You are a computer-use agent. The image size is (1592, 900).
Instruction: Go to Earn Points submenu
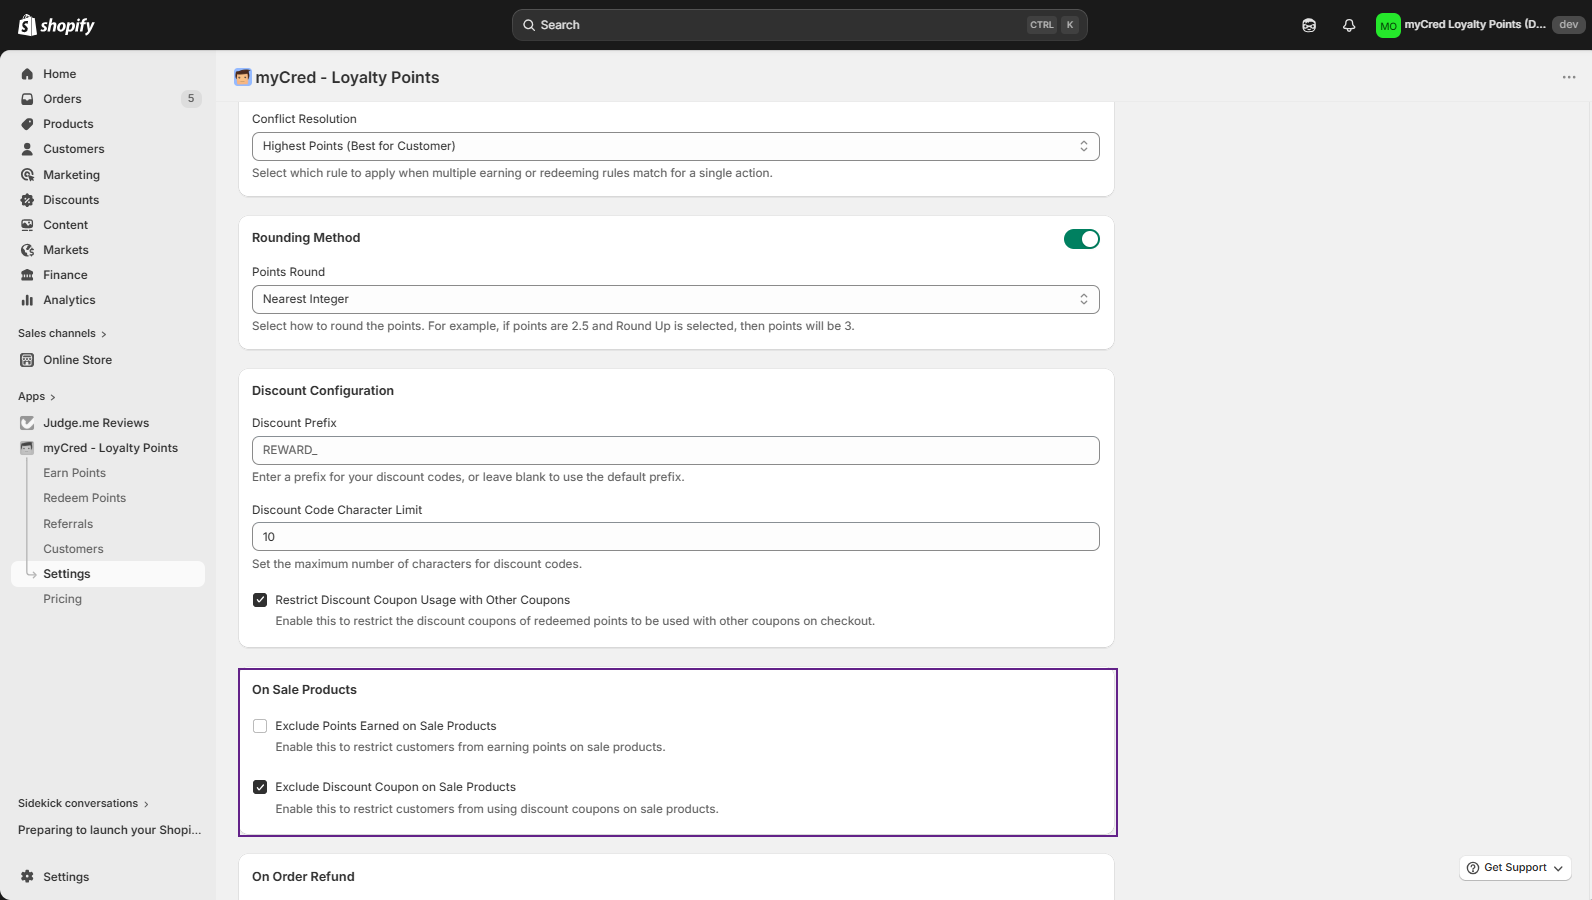pyautogui.click(x=74, y=473)
